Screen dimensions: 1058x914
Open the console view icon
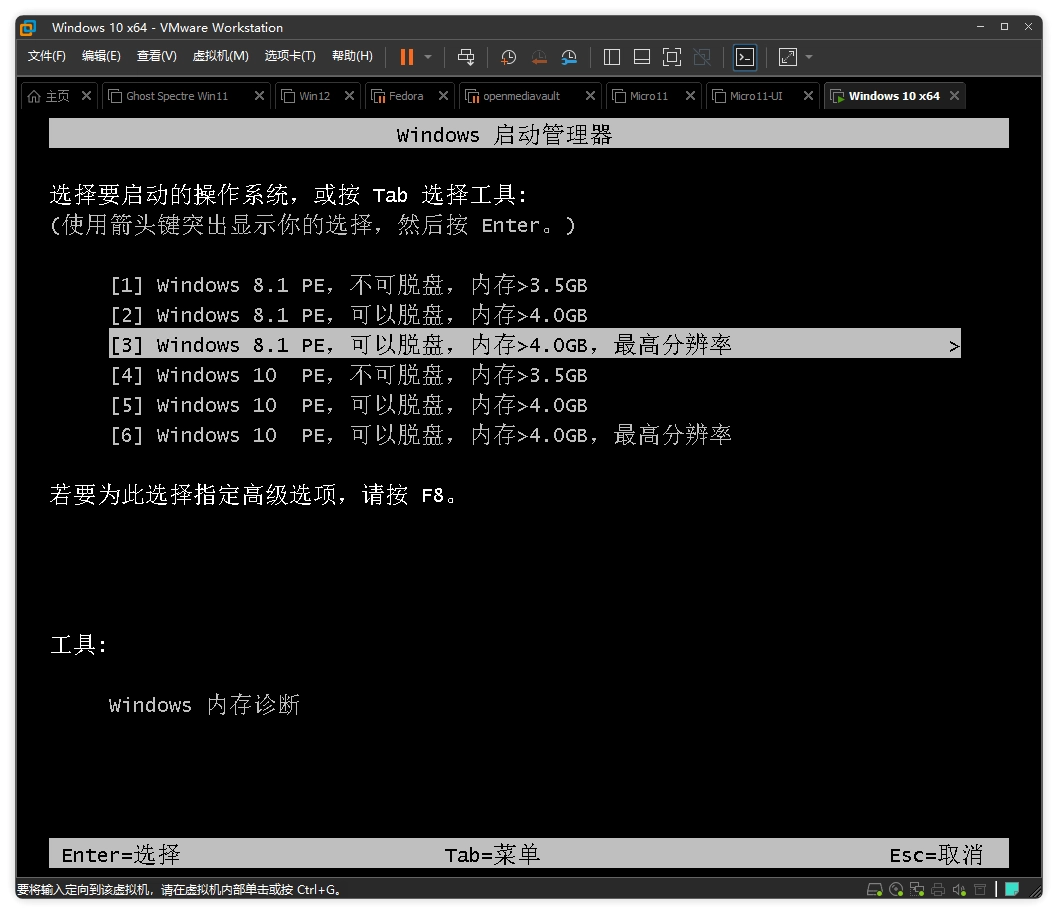pos(744,57)
